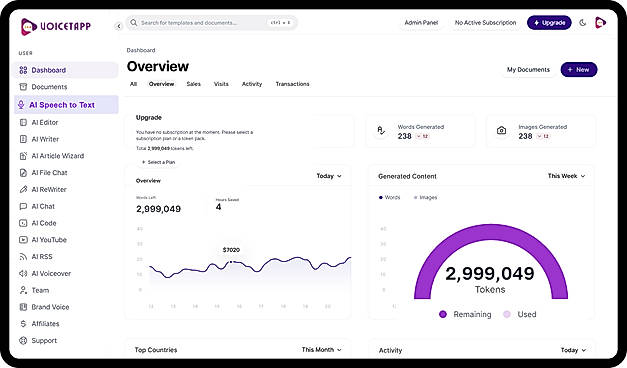Click the AI File Chat icon
The image size is (627, 368).
(23, 173)
